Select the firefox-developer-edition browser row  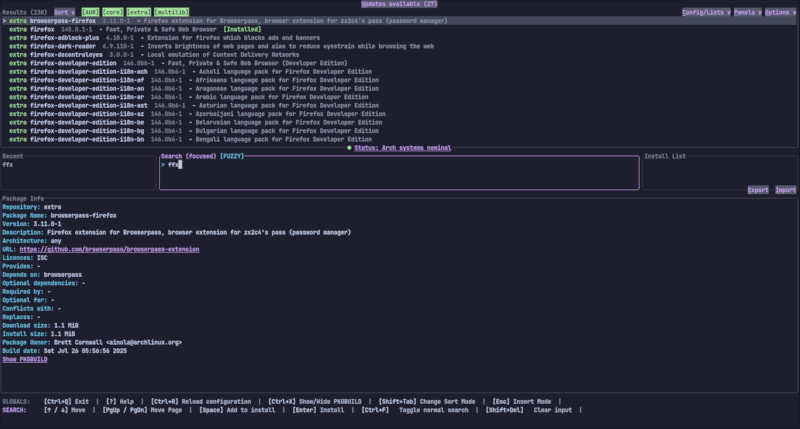pyautogui.click(x=399, y=63)
